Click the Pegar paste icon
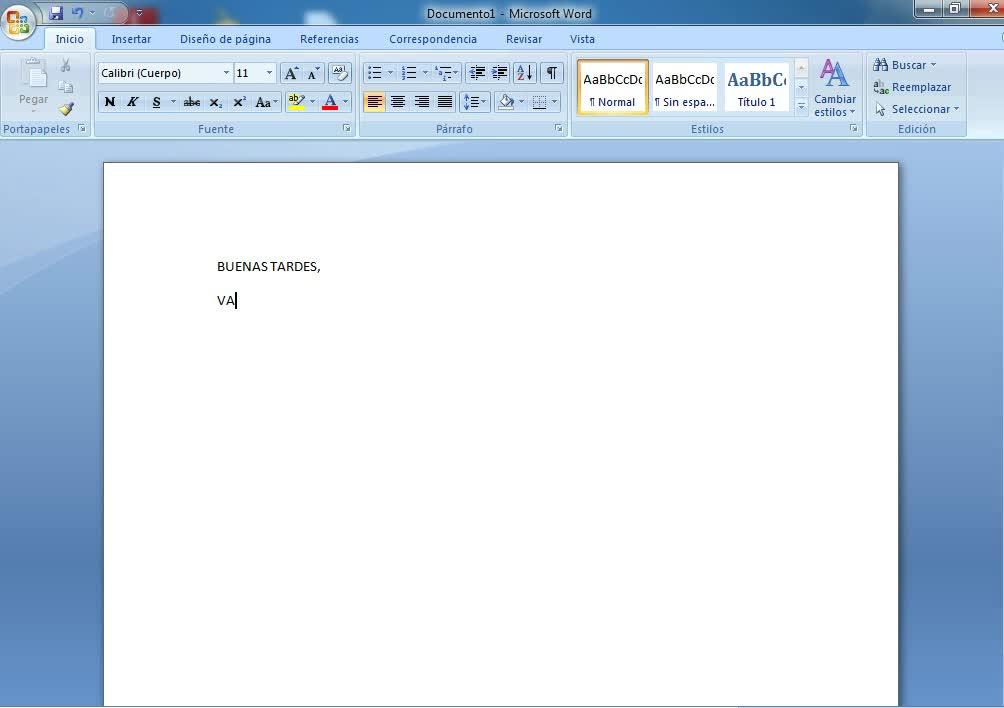Viewport: 1004px width, 708px height. pos(34,73)
